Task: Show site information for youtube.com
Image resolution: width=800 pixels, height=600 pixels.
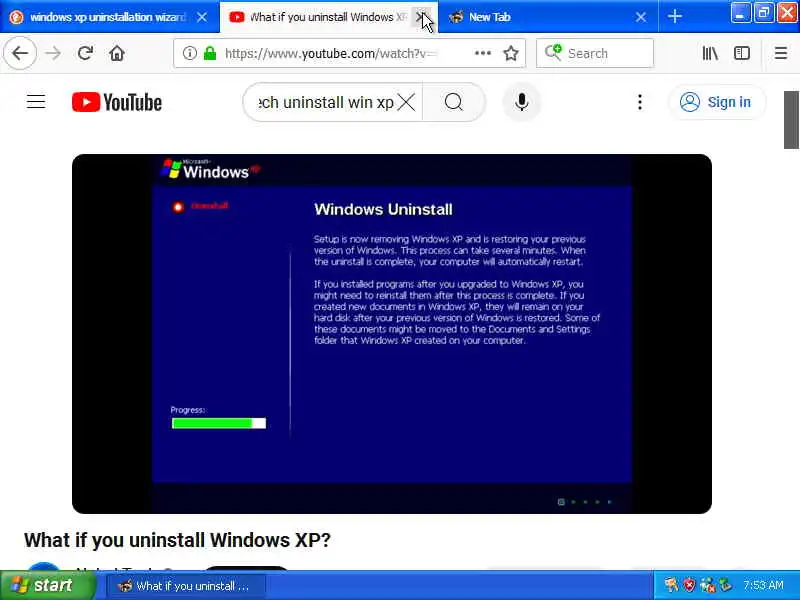Action: pos(189,53)
